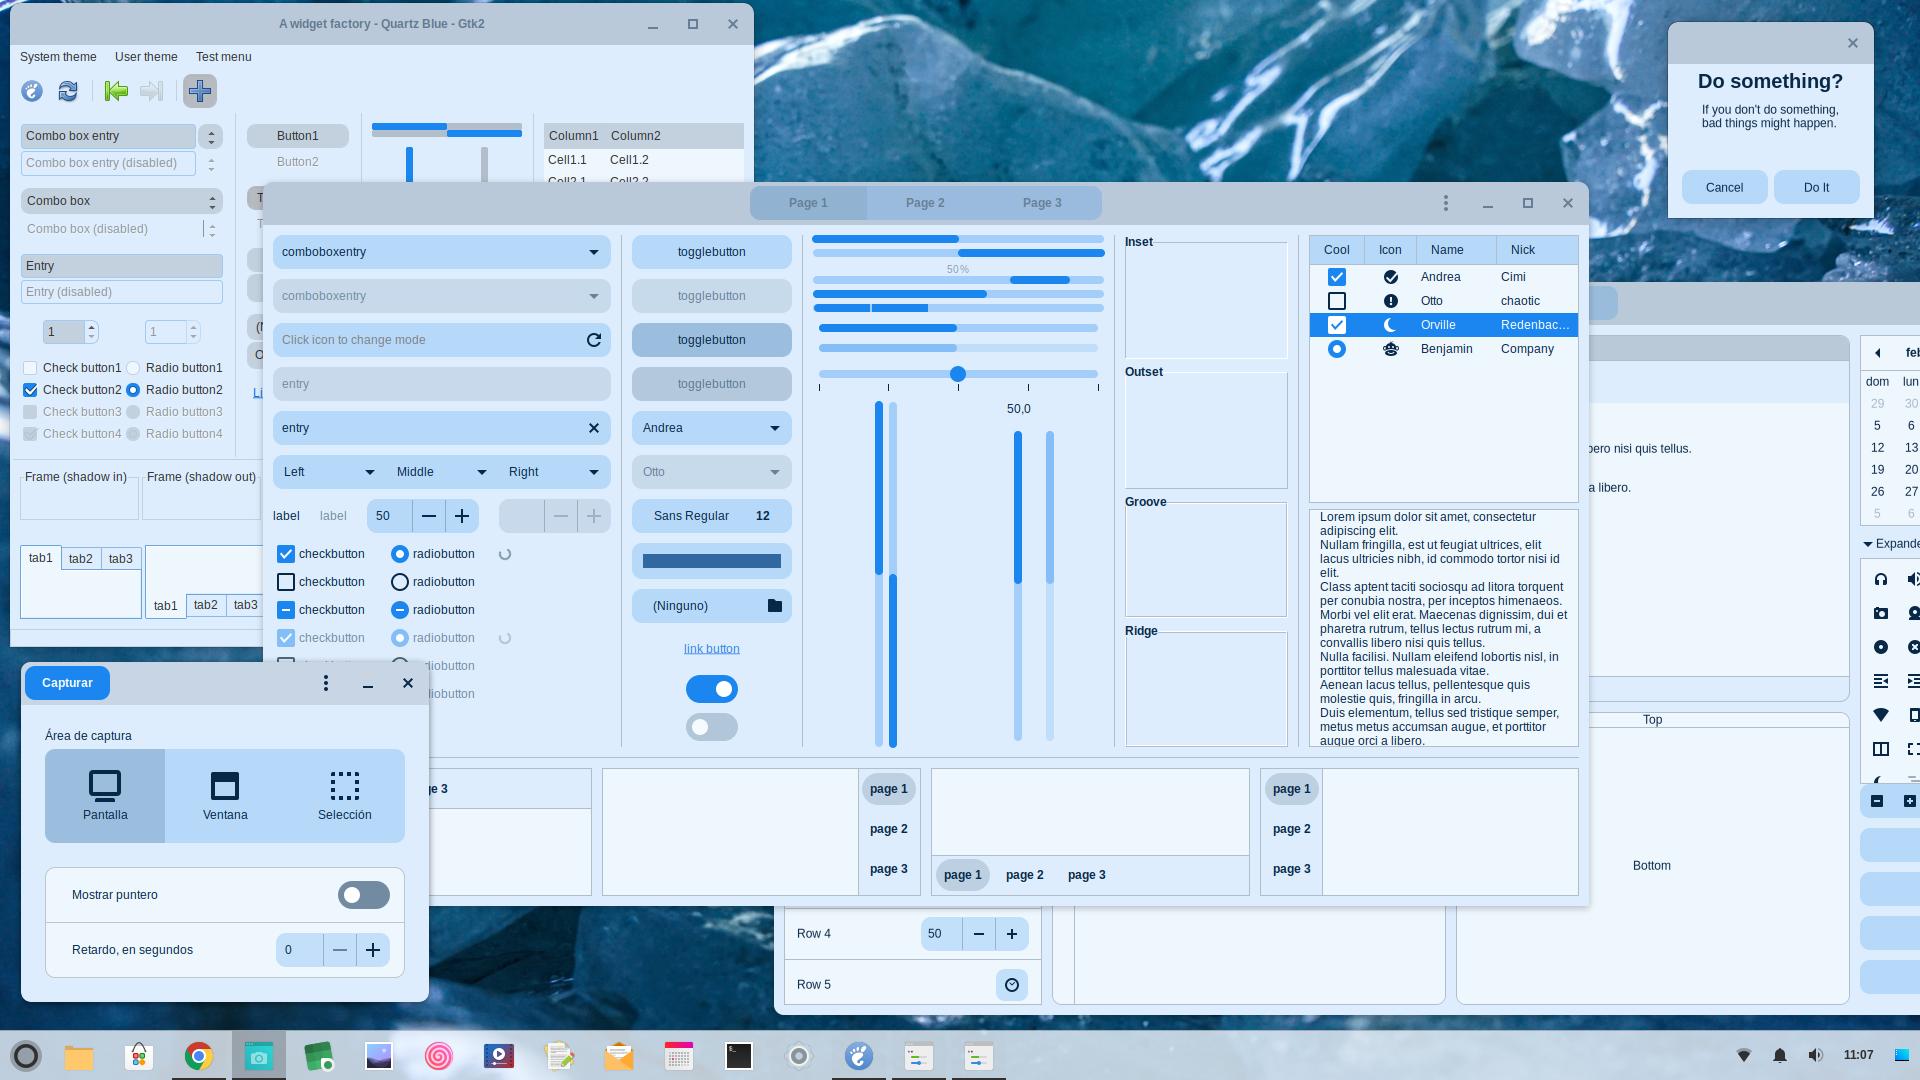Select the second unselected radiobutton

click(400, 582)
